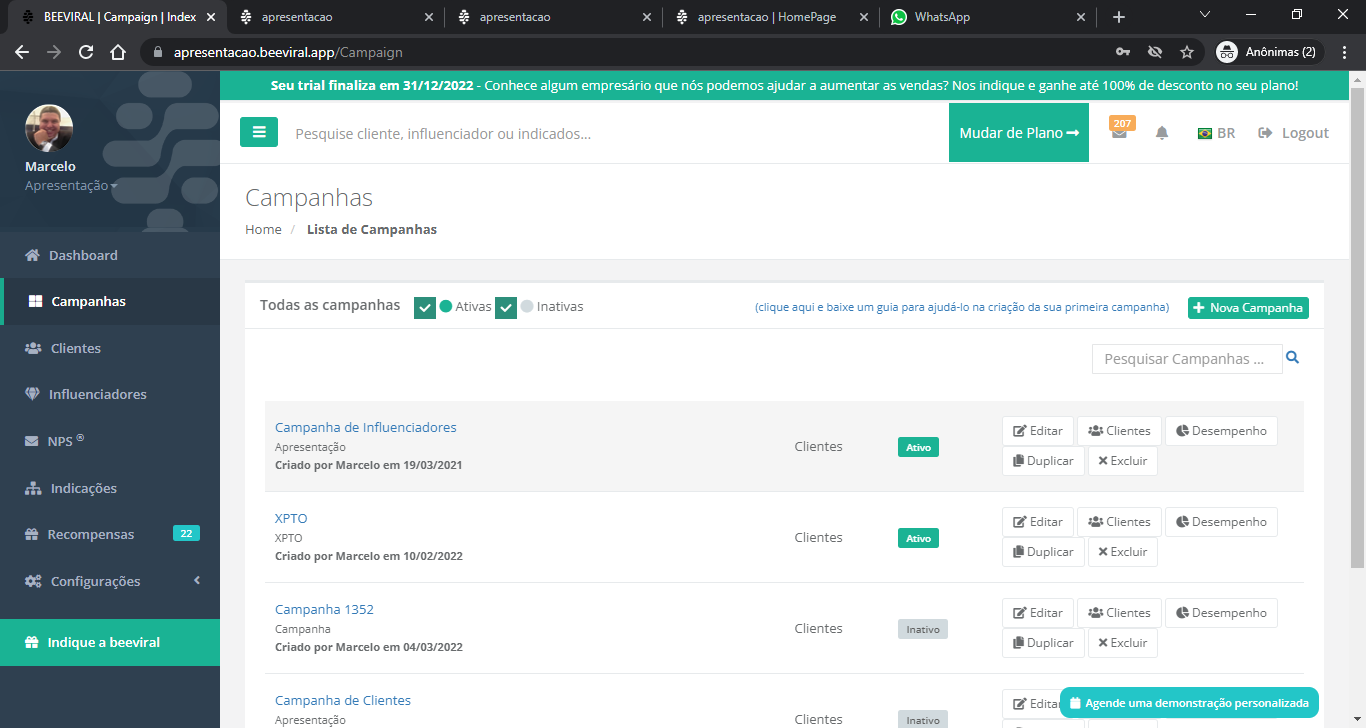Image resolution: width=1366 pixels, height=728 pixels.
Task: Open the Campanha de Clientes title link
Action: tap(343, 700)
